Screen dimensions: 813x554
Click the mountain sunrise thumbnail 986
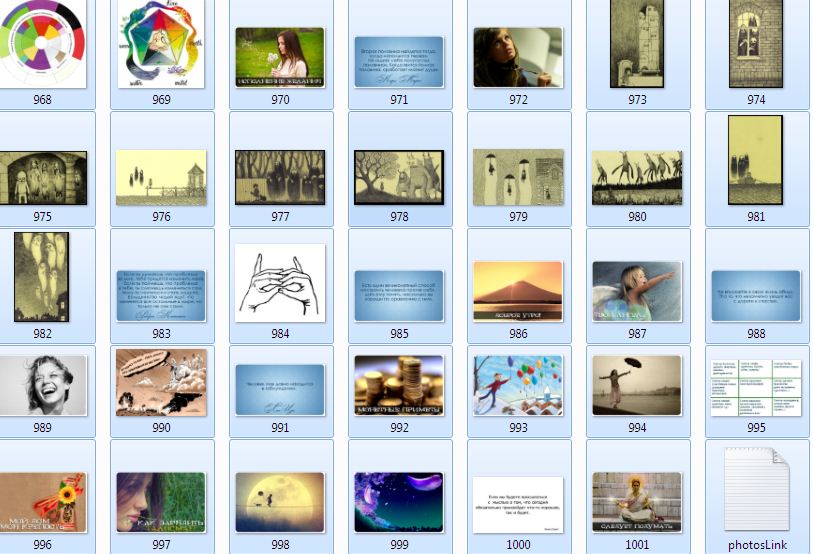click(x=518, y=292)
